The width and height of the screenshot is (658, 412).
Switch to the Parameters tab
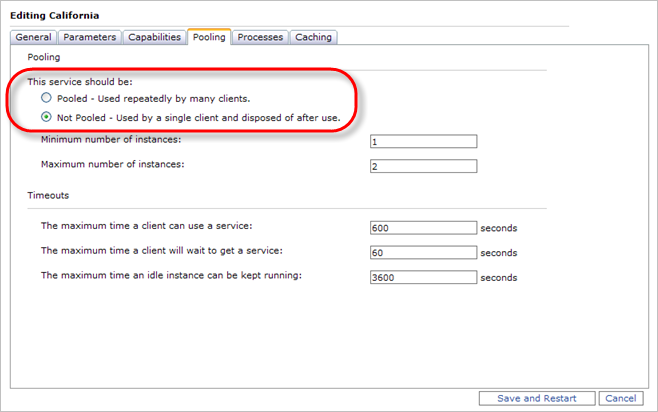pyautogui.click(x=90, y=37)
